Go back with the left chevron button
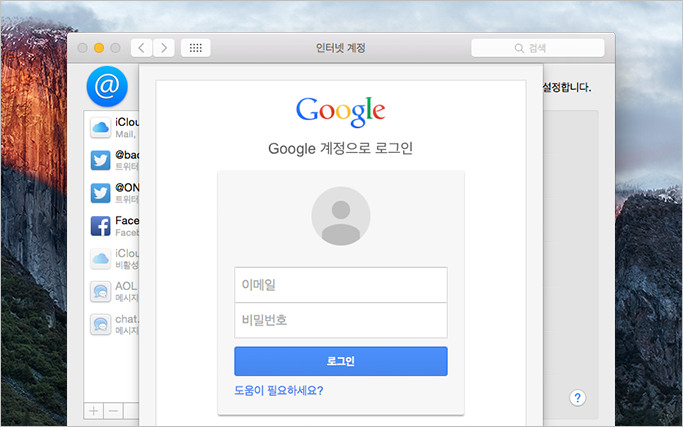Screen dimensions: 683x427 coord(142,48)
